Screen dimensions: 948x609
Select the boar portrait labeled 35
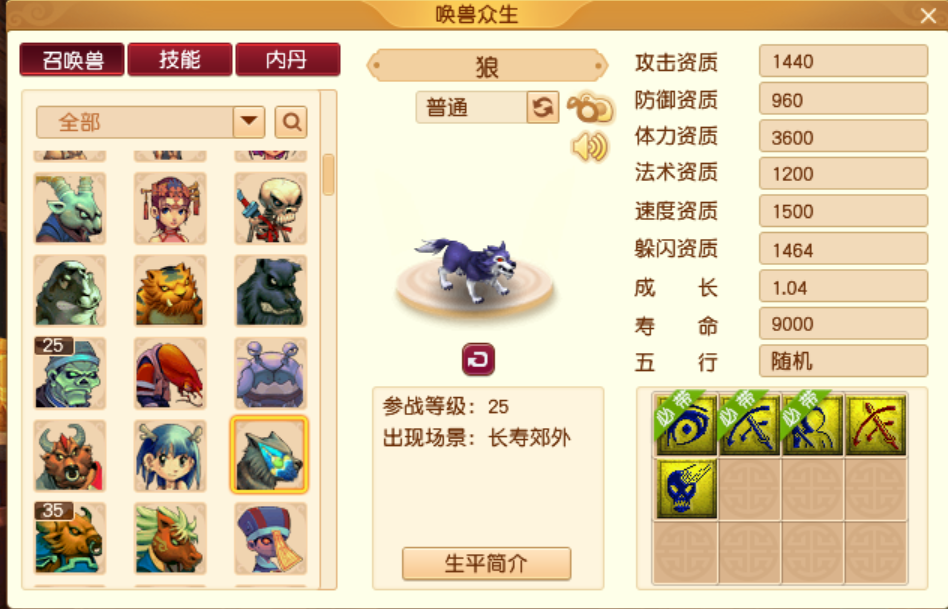tap(70, 538)
